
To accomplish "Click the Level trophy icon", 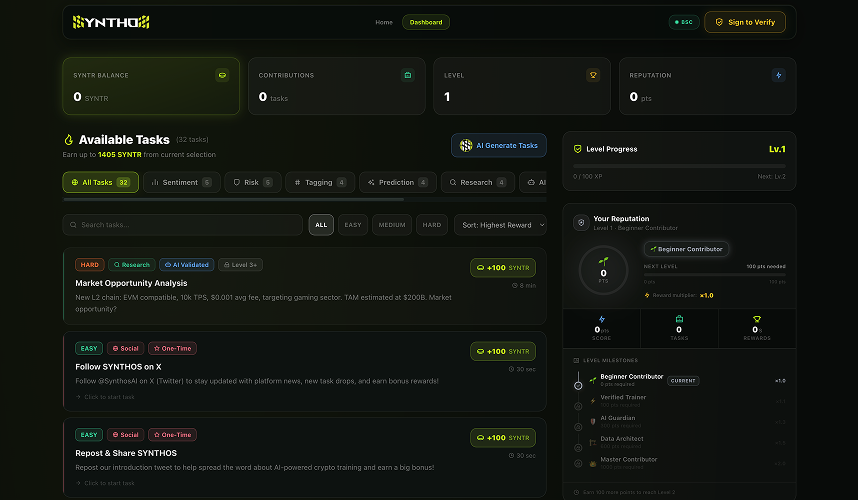I will point(593,75).
